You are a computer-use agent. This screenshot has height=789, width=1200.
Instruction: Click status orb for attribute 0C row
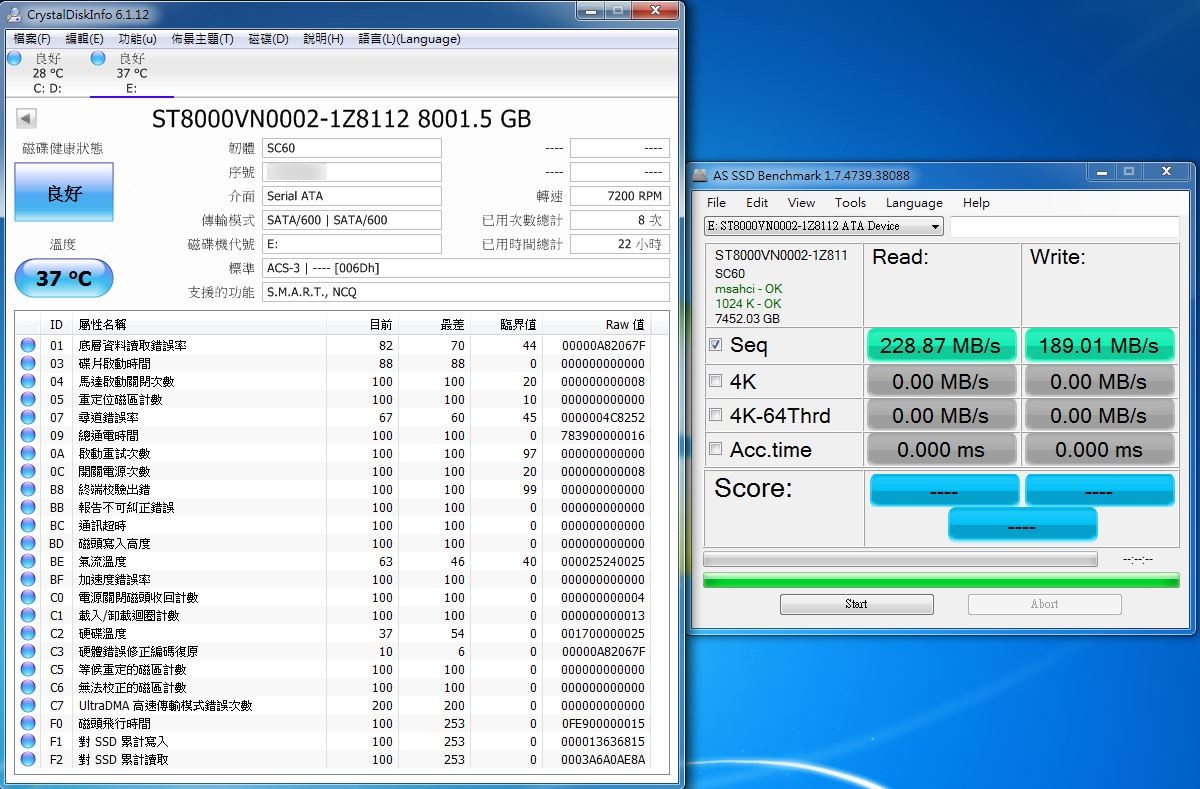[x=28, y=472]
